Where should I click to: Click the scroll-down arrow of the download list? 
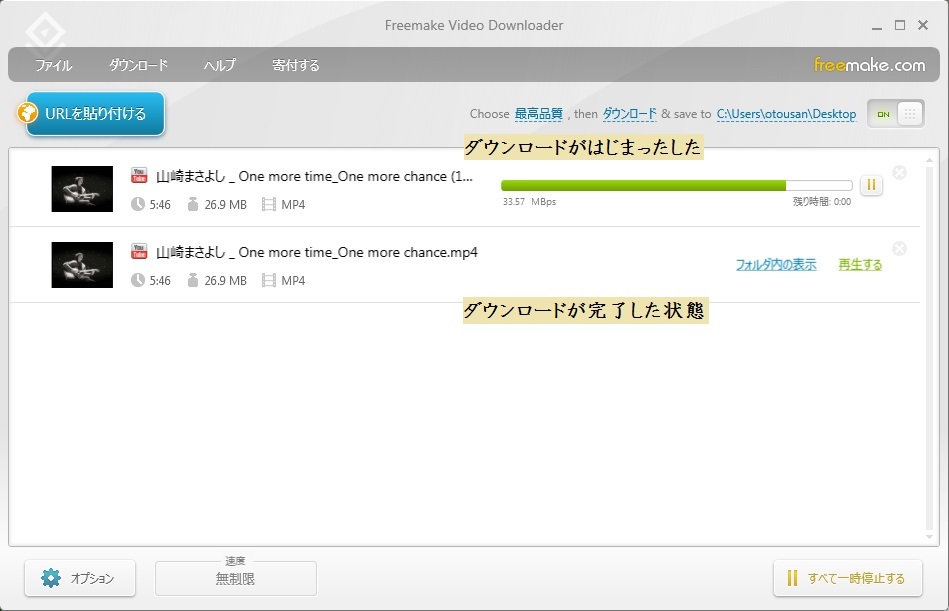[930, 536]
